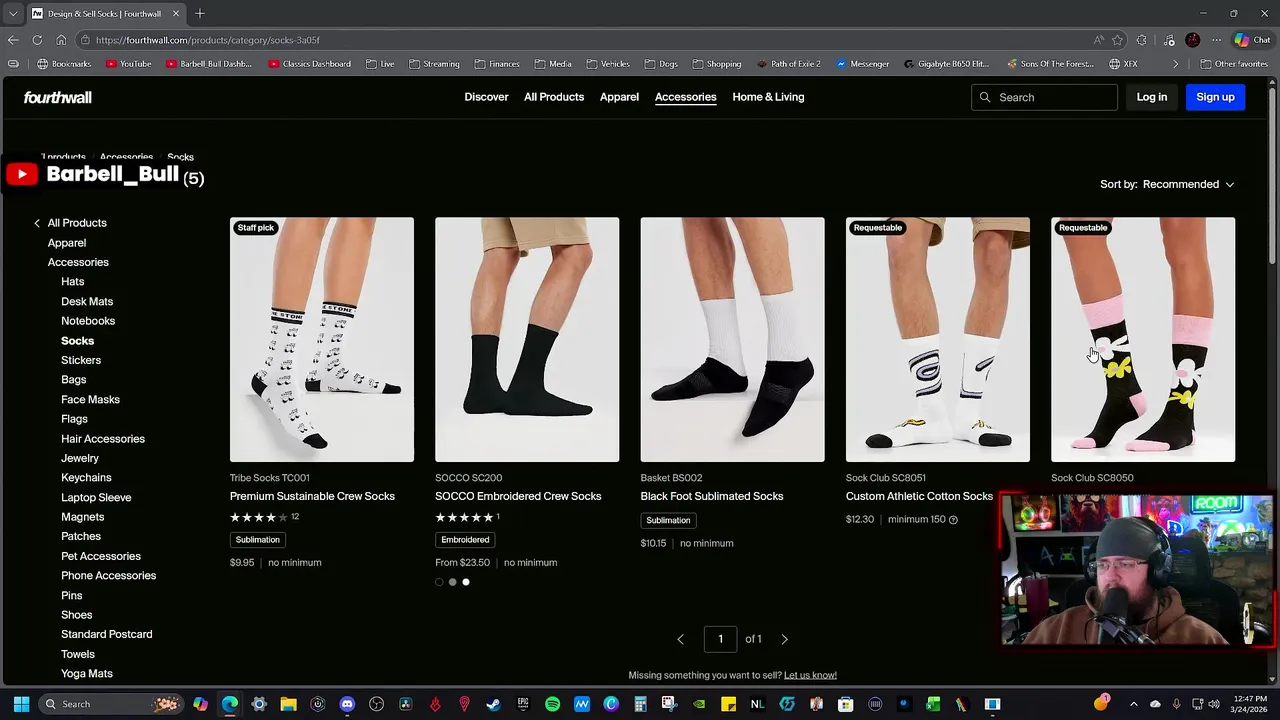Add this page to favorites
Viewport: 1280px width, 720px height.
pyautogui.click(x=1118, y=40)
